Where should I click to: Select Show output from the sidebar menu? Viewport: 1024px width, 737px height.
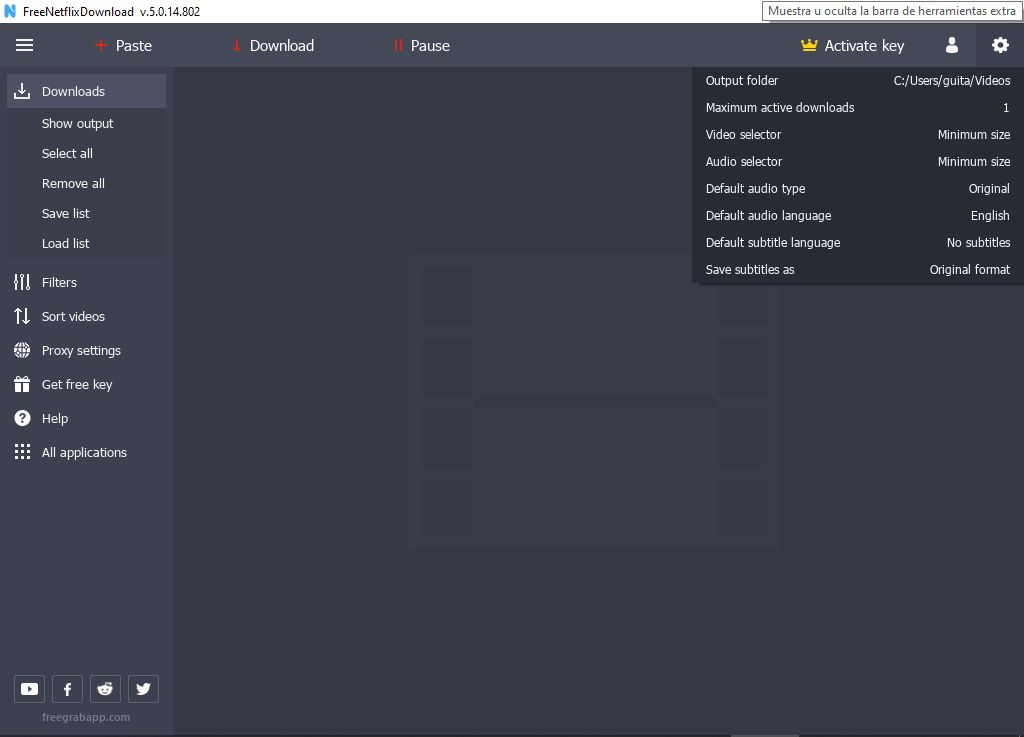(x=77, y=123)
